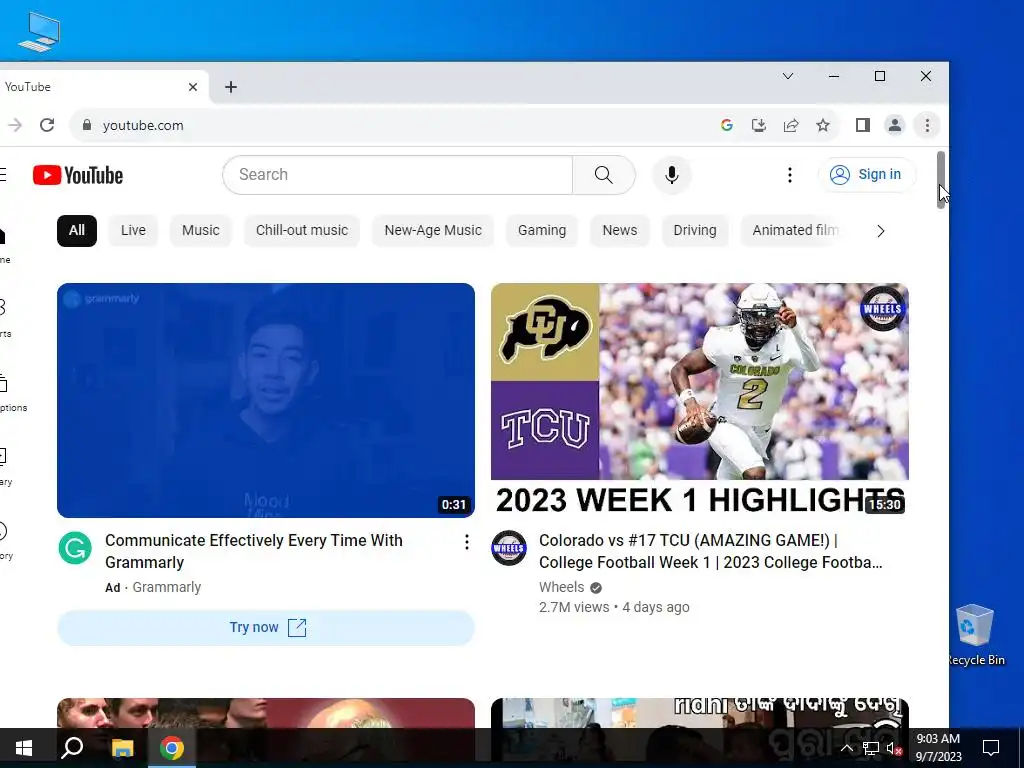Toggle Chrome side panel
The height and width of the screenshot is (768, 1024).
pyautogui.click(x=863, y=125)
